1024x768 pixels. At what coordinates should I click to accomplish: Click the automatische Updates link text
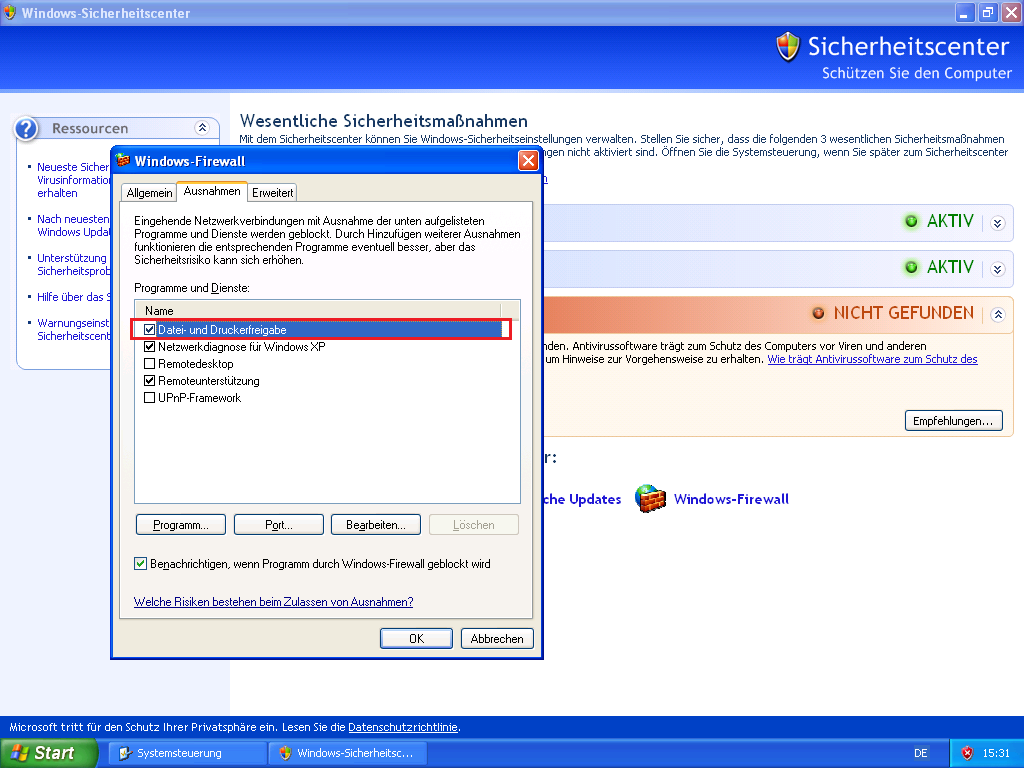582,499
